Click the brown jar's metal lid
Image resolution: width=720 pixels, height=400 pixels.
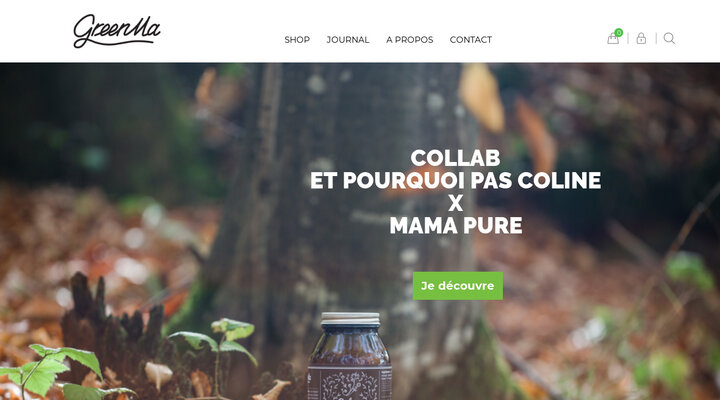point(350,319)
